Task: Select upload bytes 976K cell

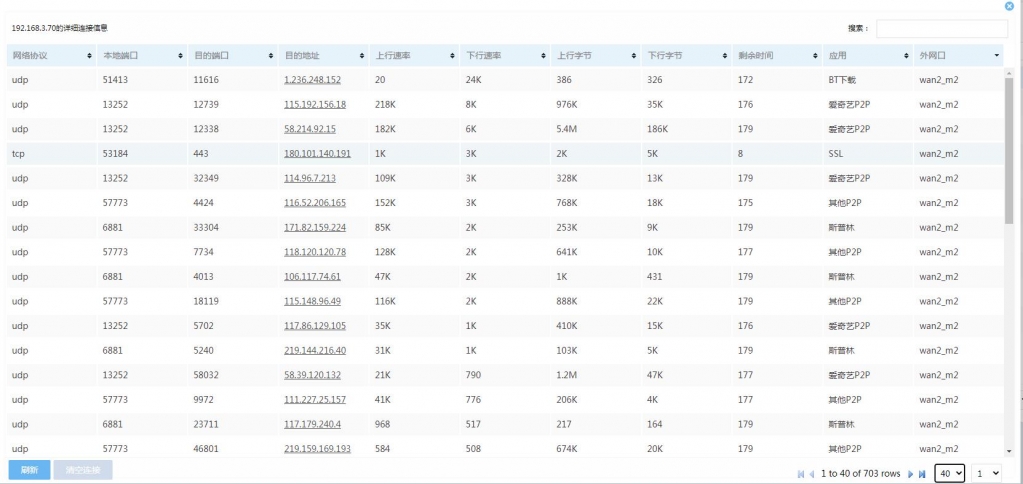Action: point(595,104)
